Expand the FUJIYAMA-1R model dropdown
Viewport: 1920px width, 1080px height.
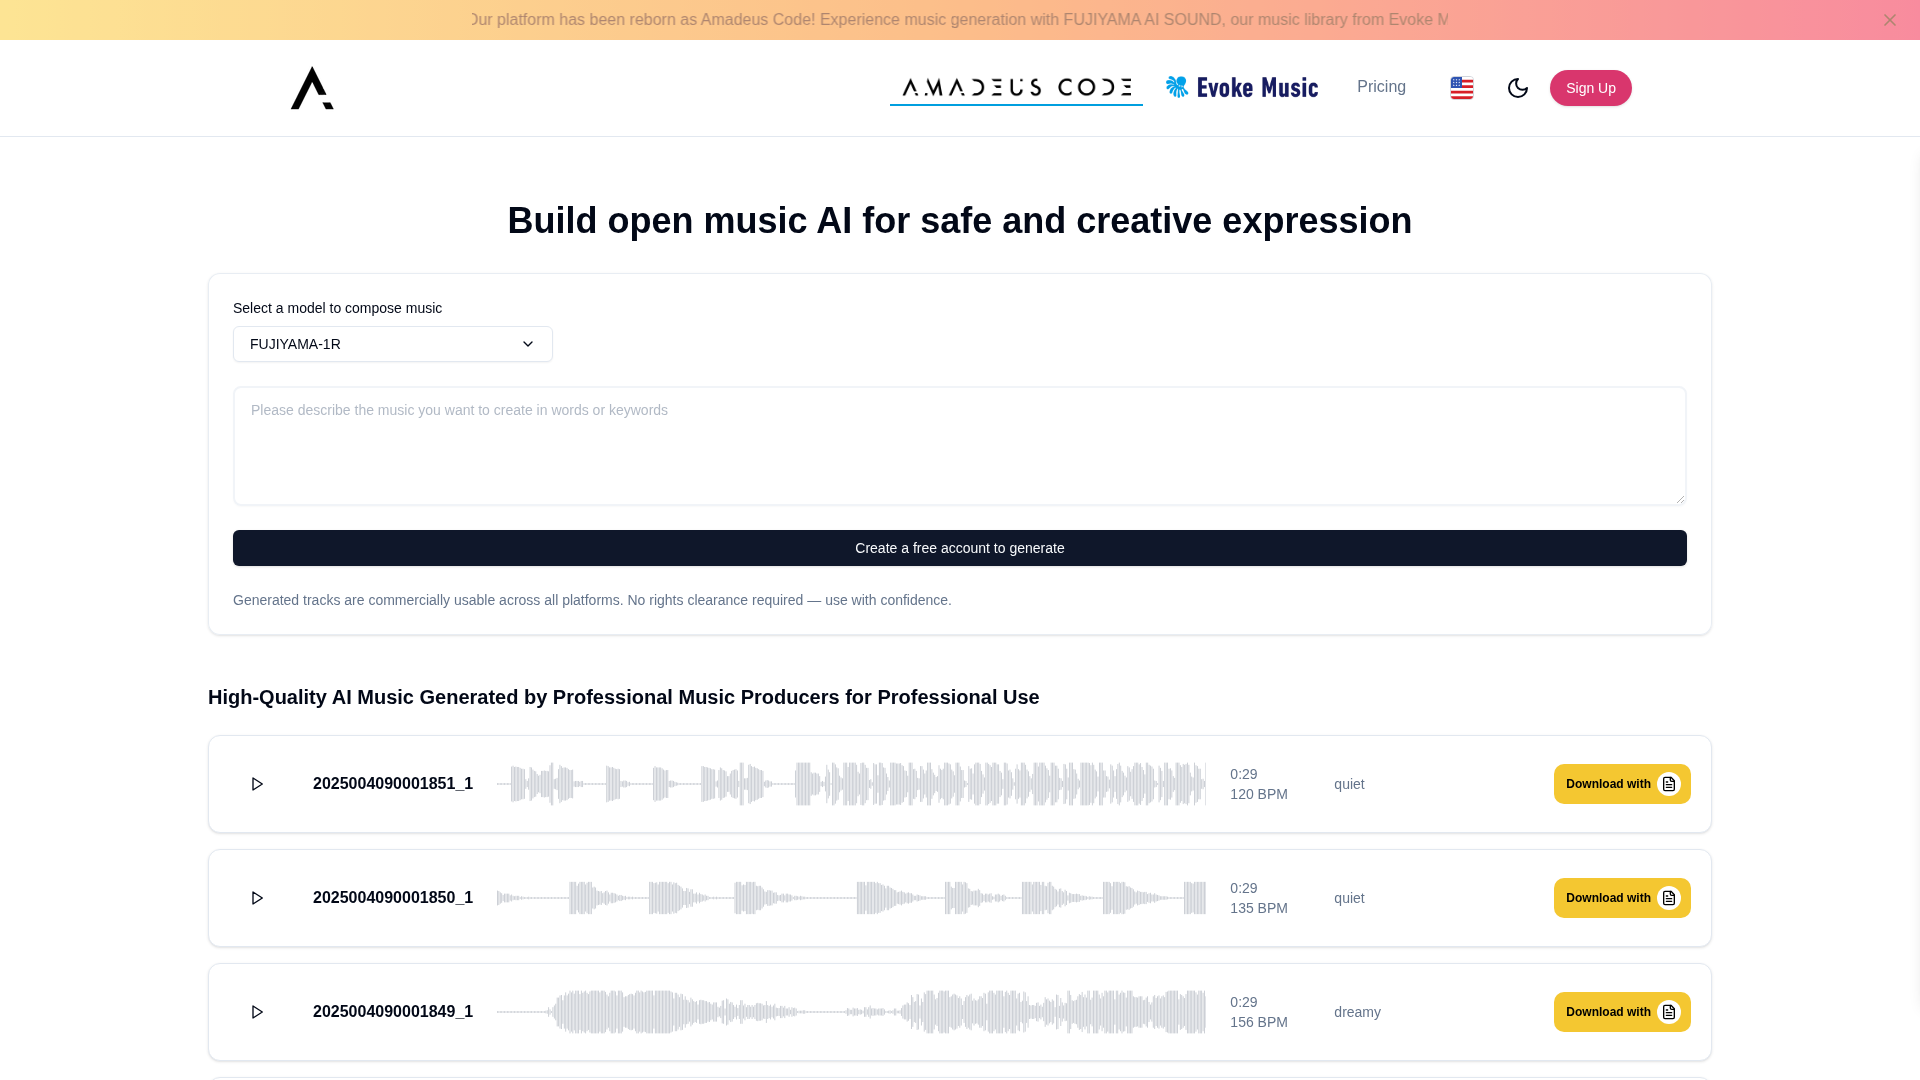pos(392,344)
